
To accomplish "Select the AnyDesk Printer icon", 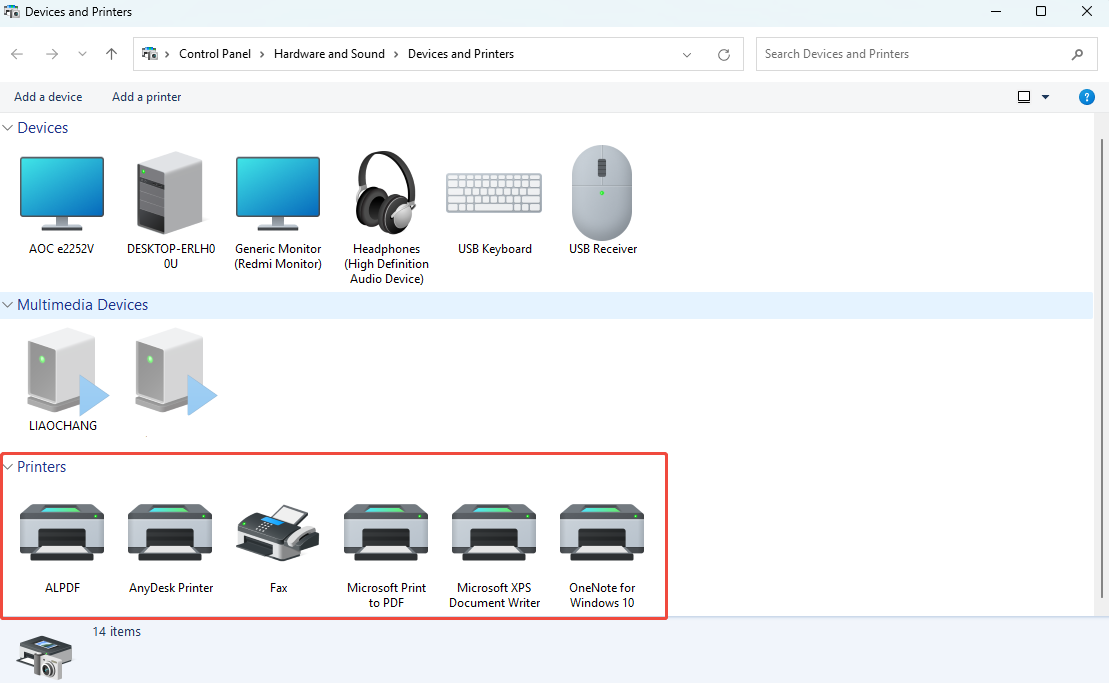I will tap(170, 534).
